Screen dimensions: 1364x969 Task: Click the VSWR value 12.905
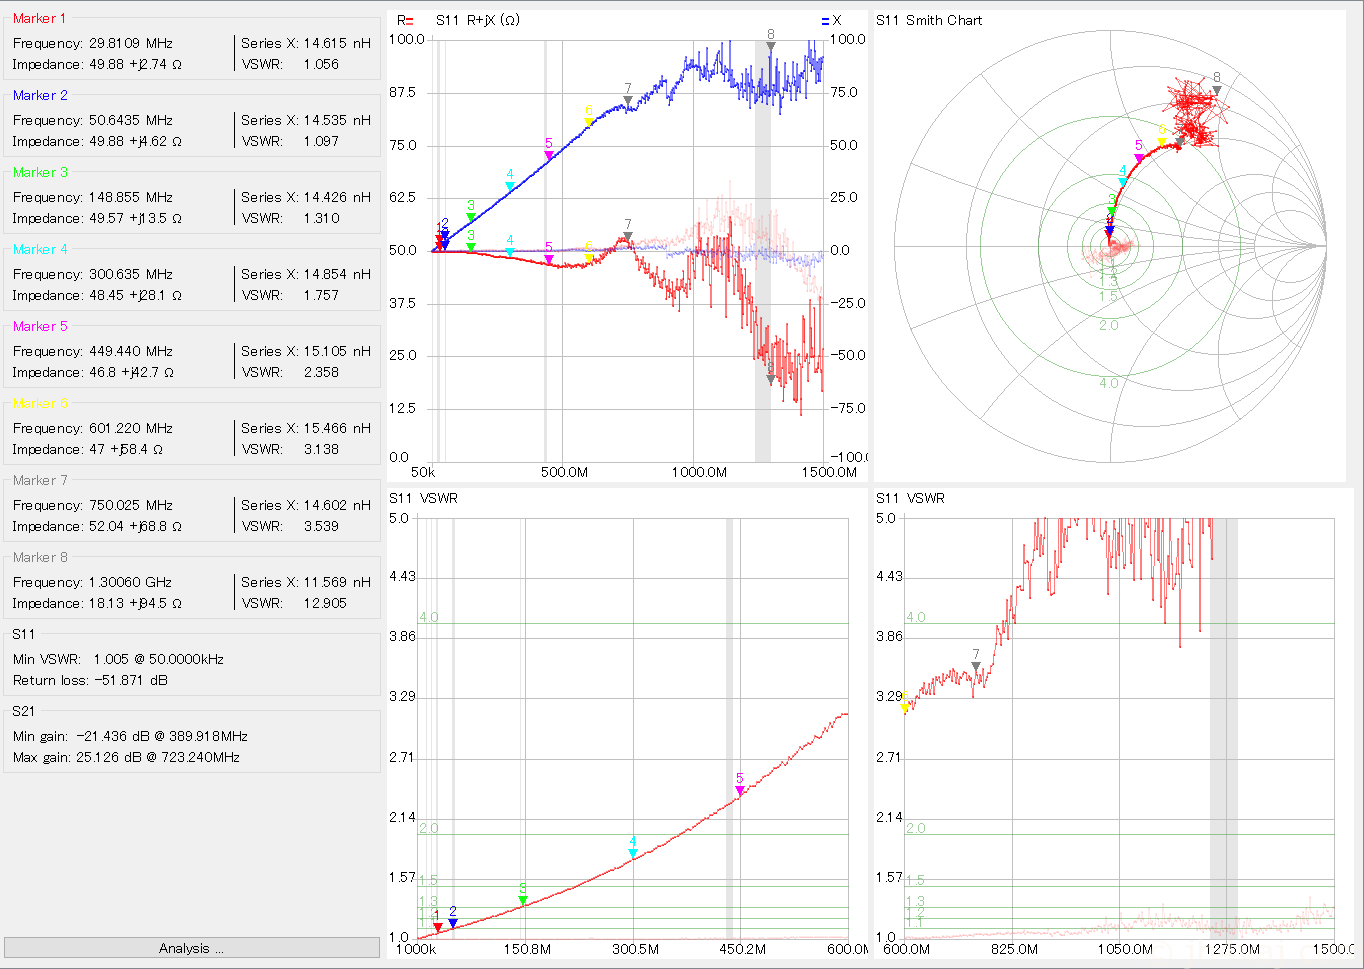coord(325,603)
